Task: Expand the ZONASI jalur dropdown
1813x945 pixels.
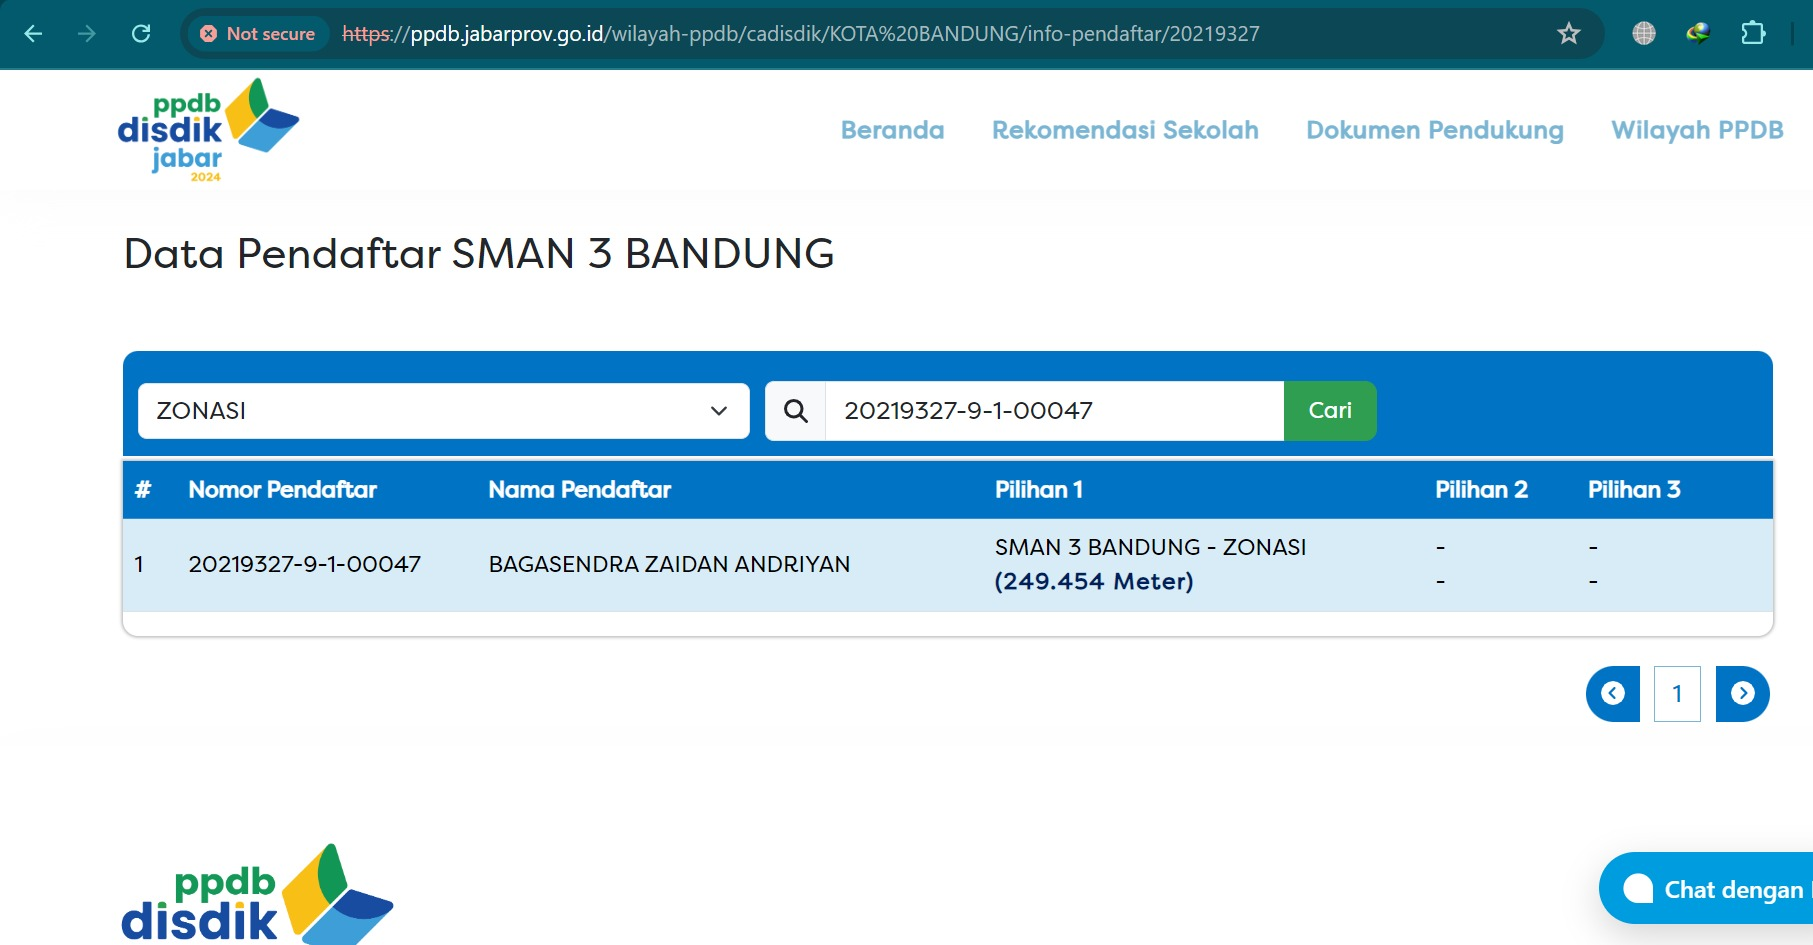Action: click(x=443, y=411)
